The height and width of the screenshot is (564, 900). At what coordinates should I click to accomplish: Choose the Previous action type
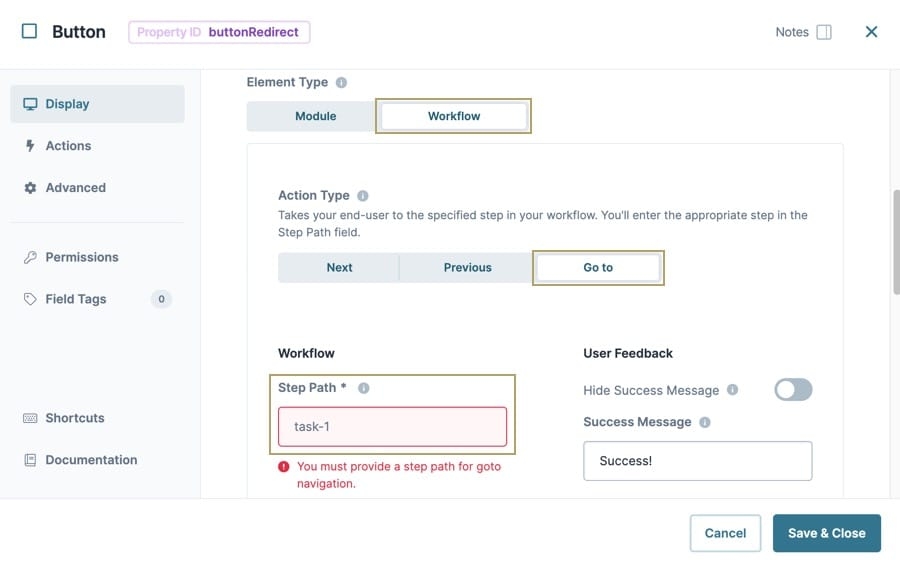[x=467, y=267]
